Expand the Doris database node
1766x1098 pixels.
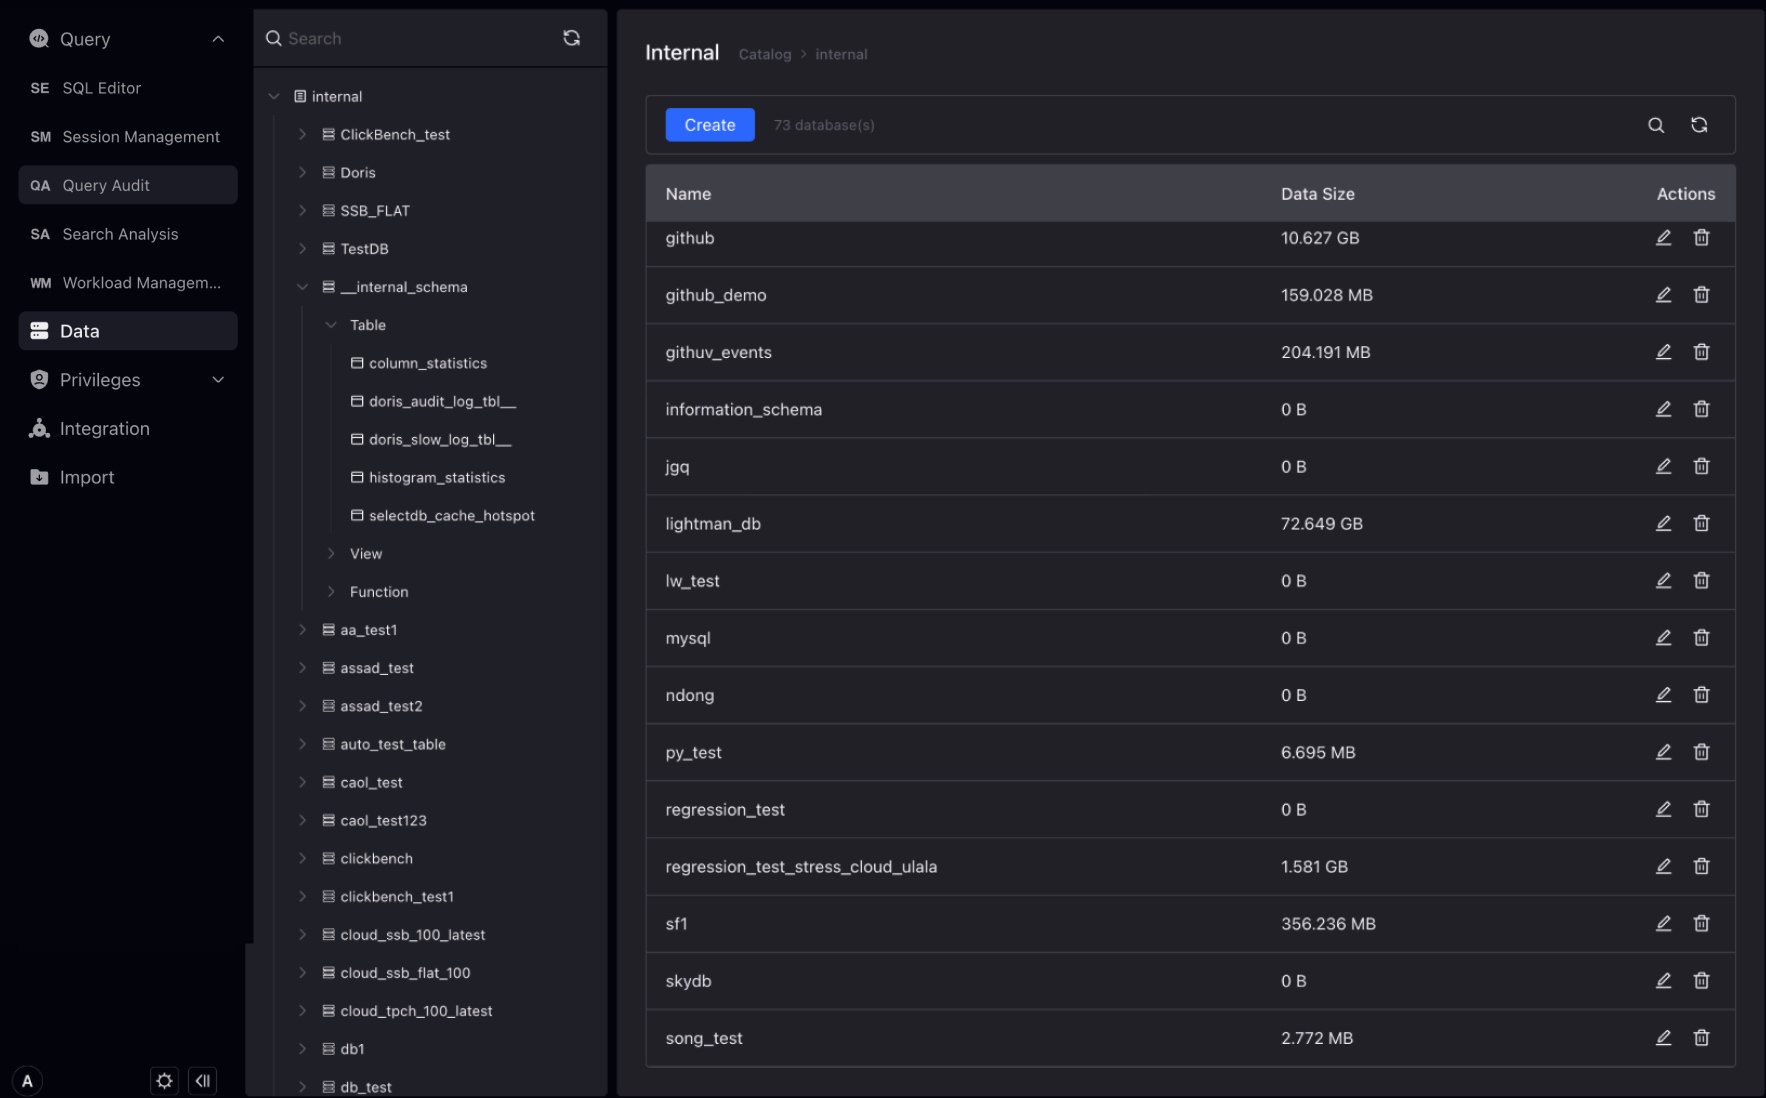[x=304, y=172]
